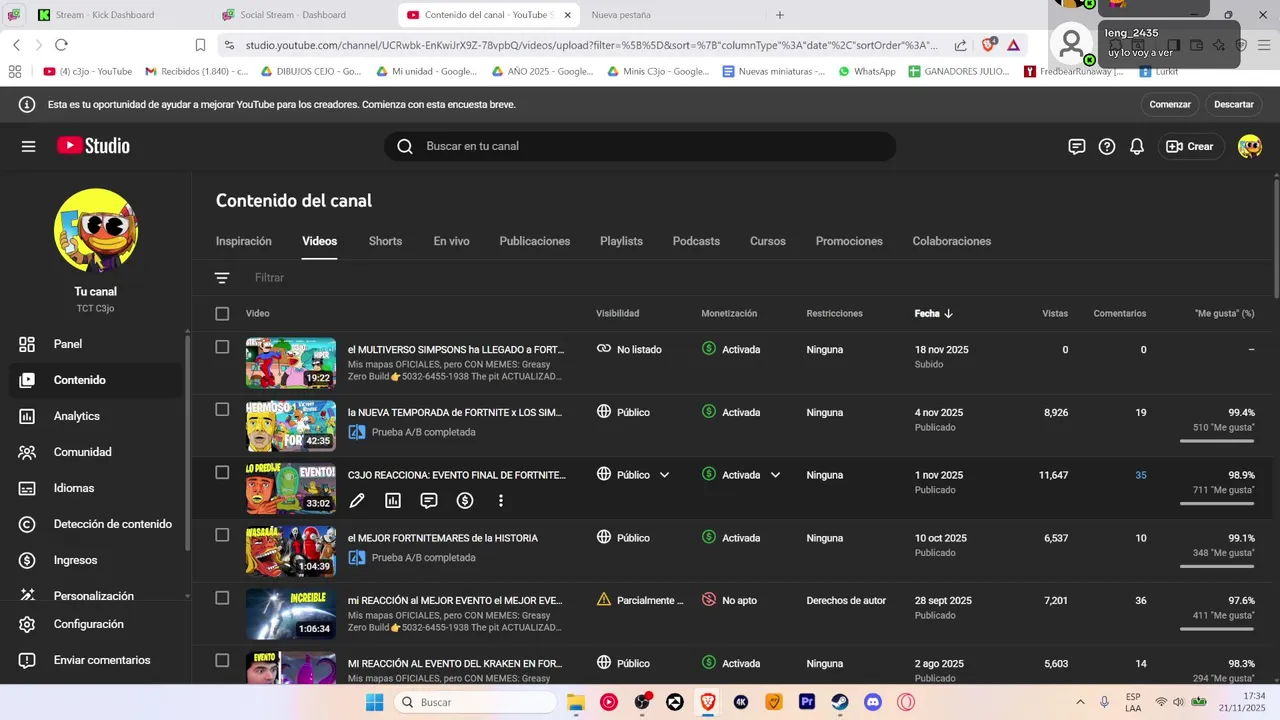Open monetization dollar icon for C3JO REACCIONA video
This screenshot has height=720, width=1280.
tap(465, 500)
